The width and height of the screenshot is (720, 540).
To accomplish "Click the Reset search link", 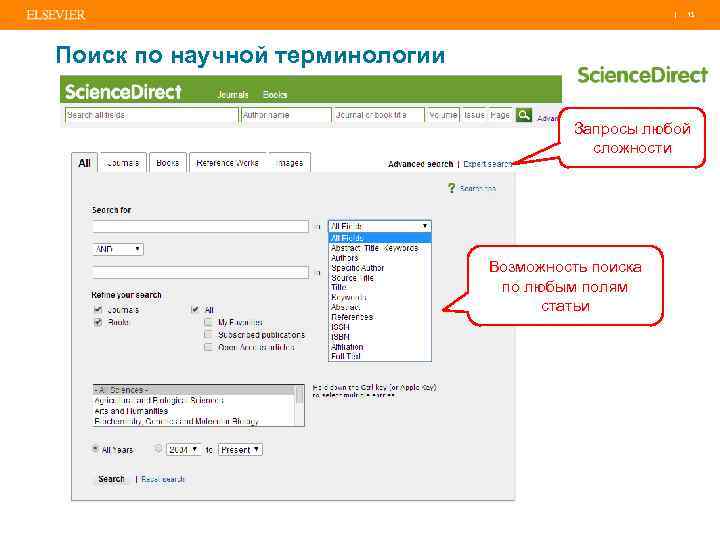I will pyautogui.click(x=163, y=479).
